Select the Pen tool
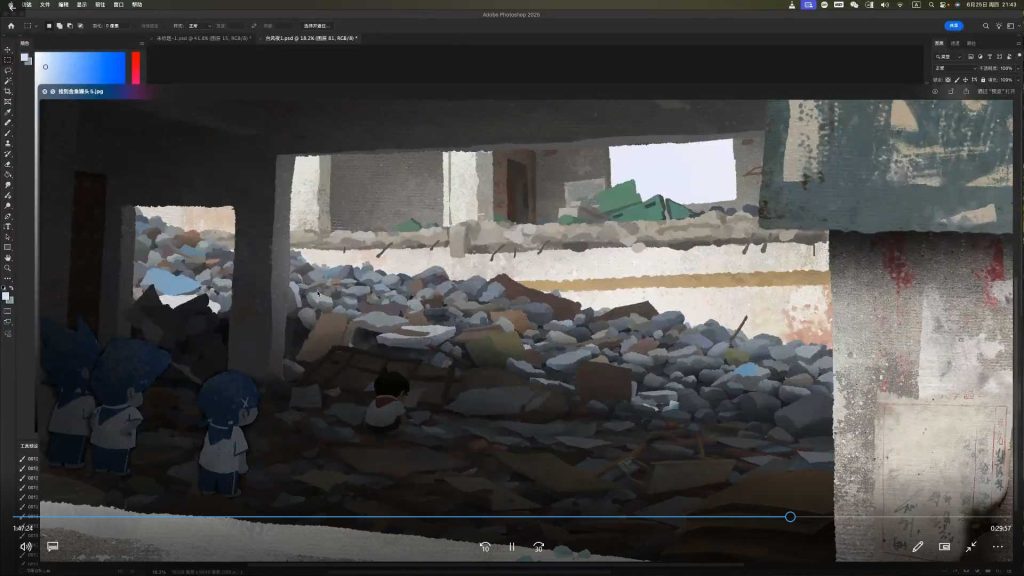 8,216
